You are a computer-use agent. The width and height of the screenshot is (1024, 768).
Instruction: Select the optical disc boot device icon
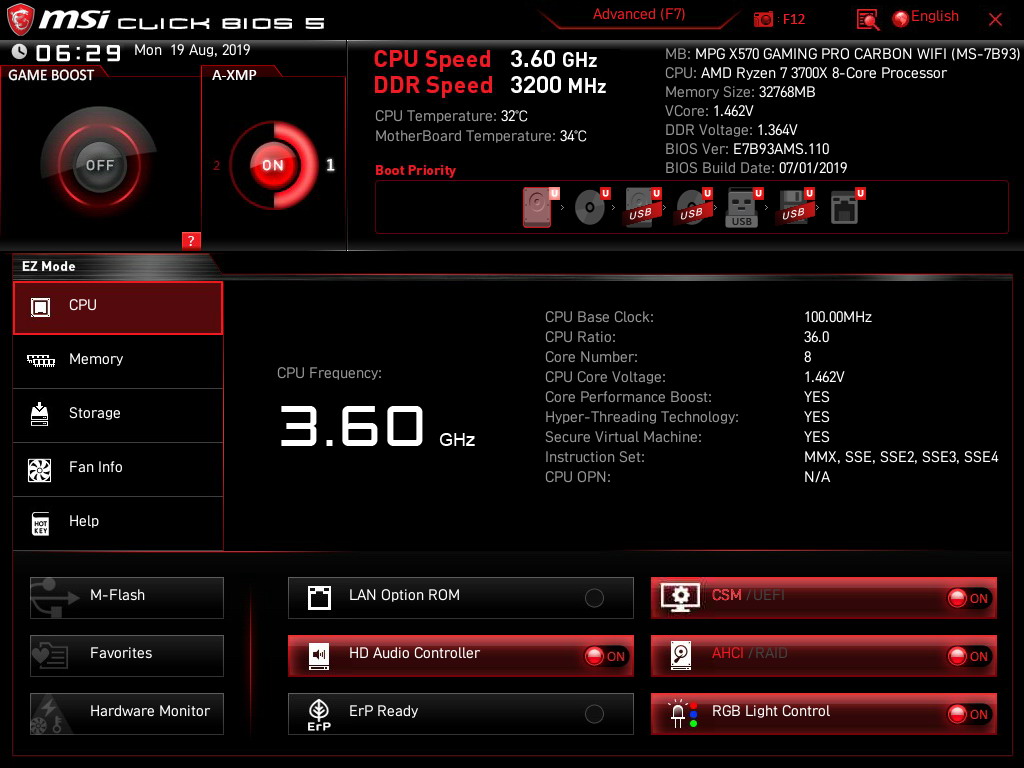(x=589, y=208)
